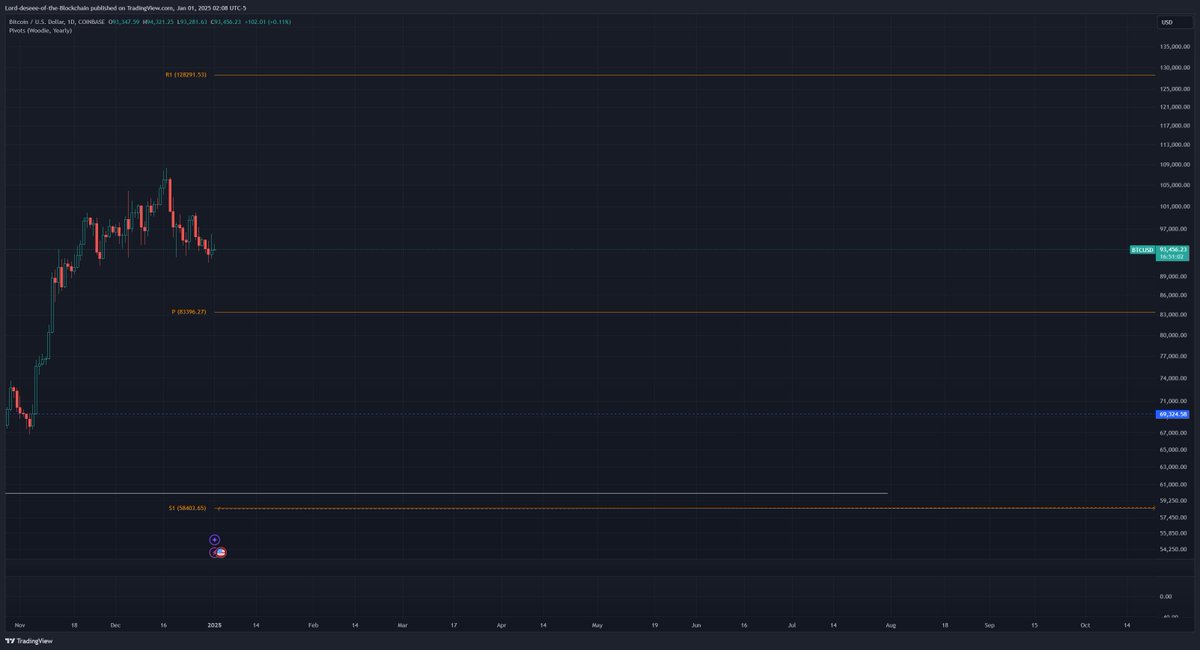Open the 1D interval selector
Viewport: 1200px width, 650px height.
tap(70, 21)
